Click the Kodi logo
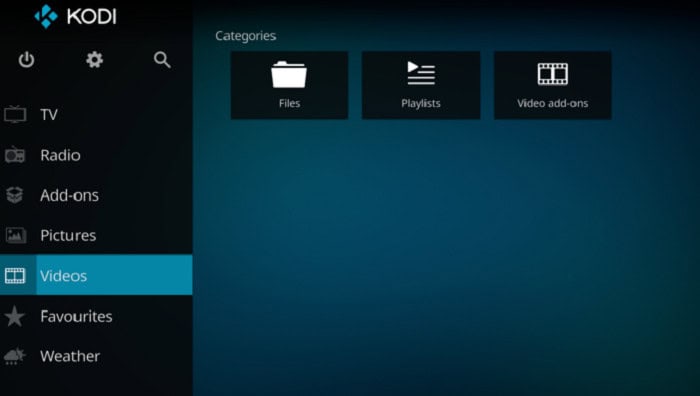The width and height of the screenshot is (700, 396). [x=46, y=17]
